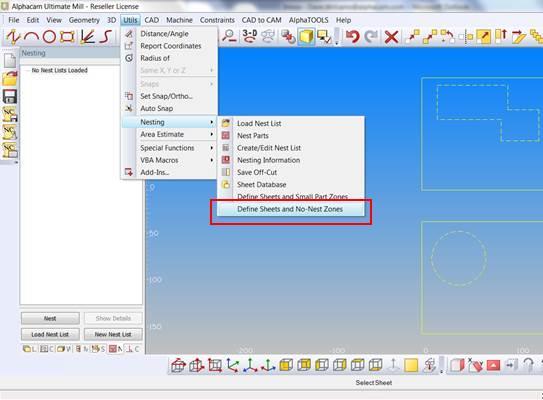Click the flat yellow square icon in bottom toolbar
This screenshot has width=543, height=400.
pos(411,365)
